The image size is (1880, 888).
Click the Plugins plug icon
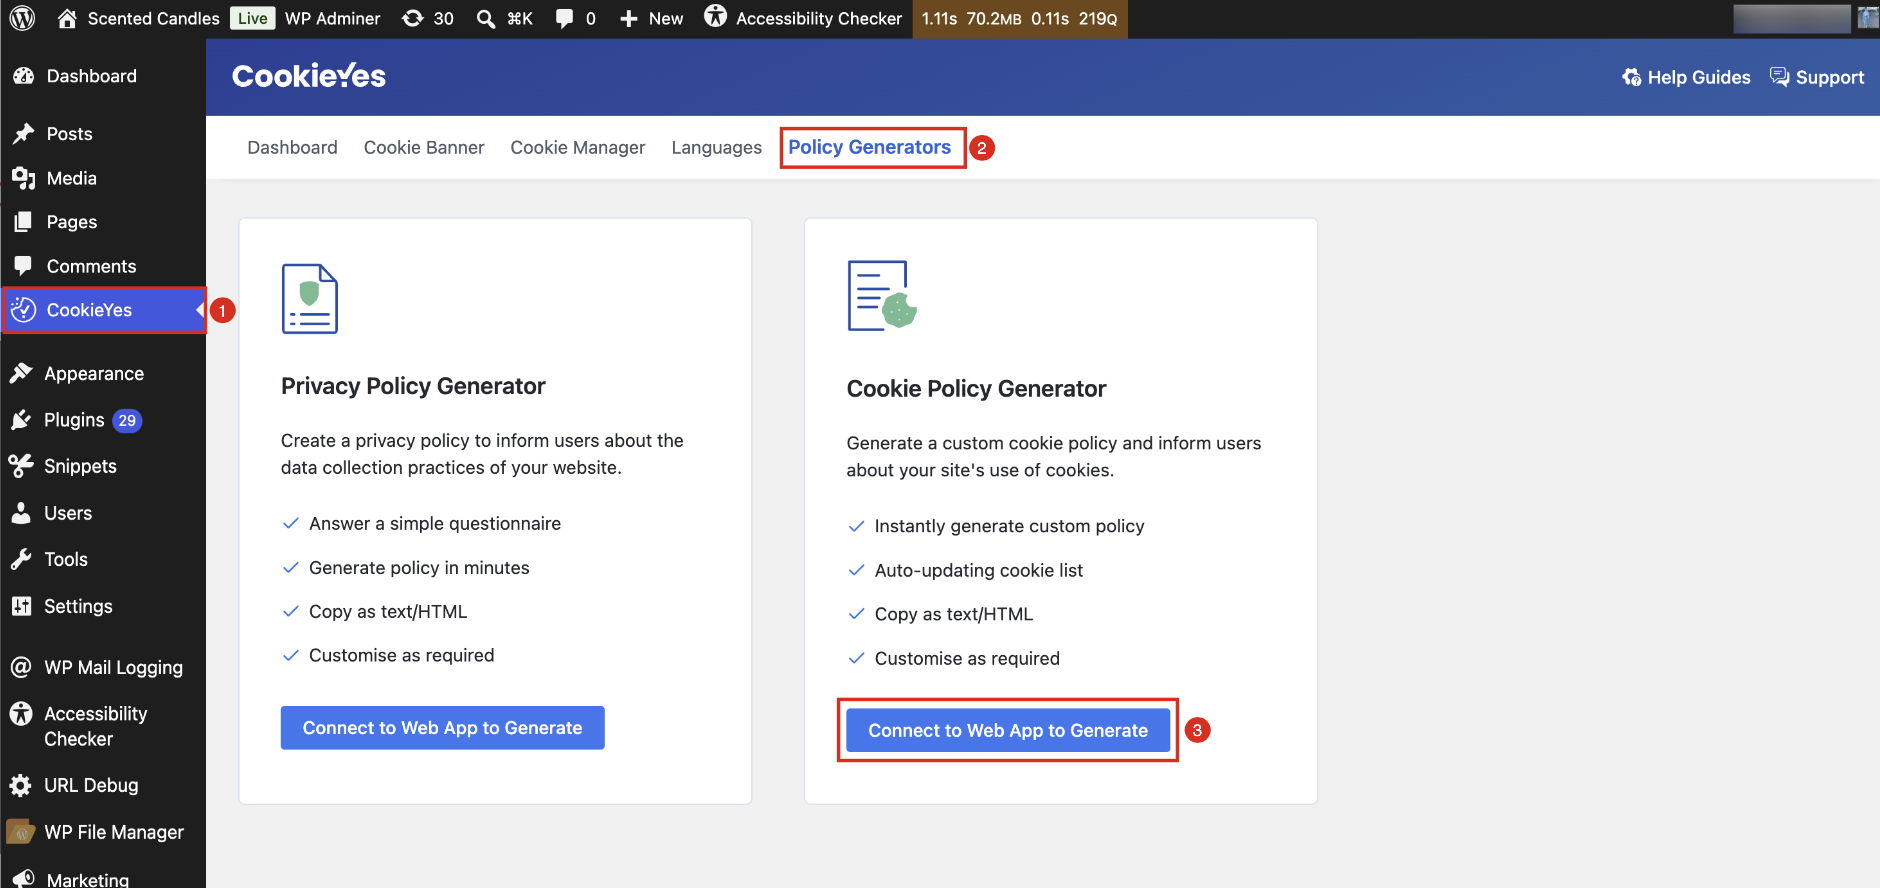point(21,420)
